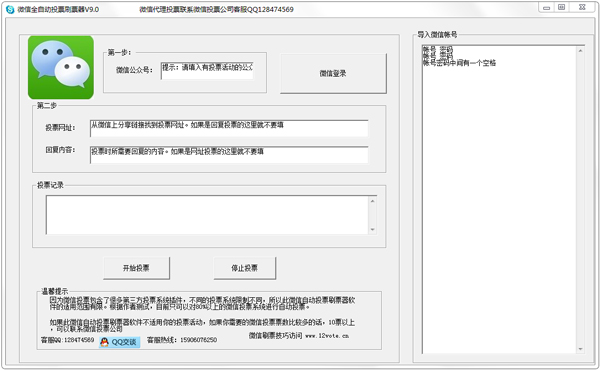Focus the 投票网址 text field
The height and width of the screenshot is (370, 600).
click(229, 128)
